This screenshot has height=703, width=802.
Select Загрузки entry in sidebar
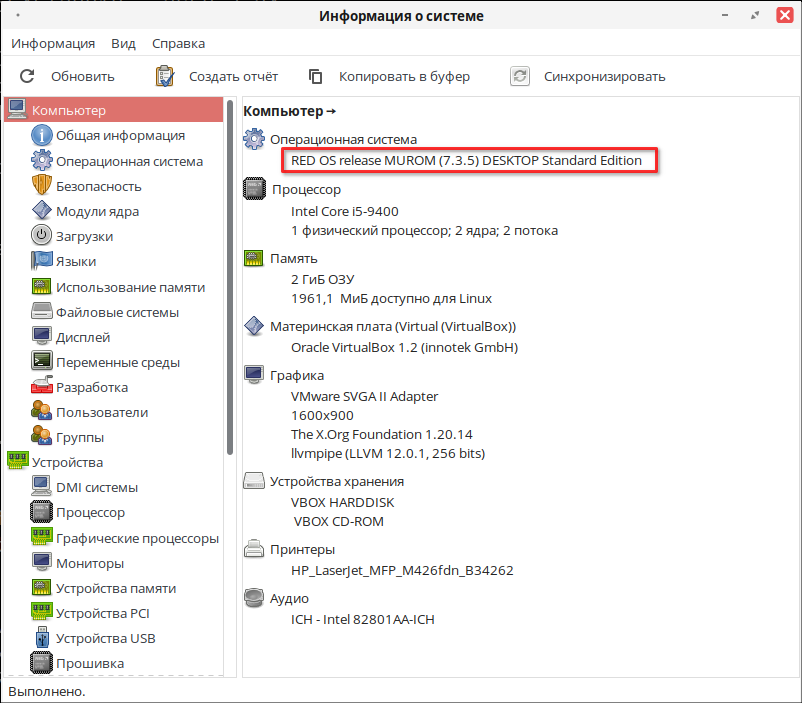click(84, 236)
